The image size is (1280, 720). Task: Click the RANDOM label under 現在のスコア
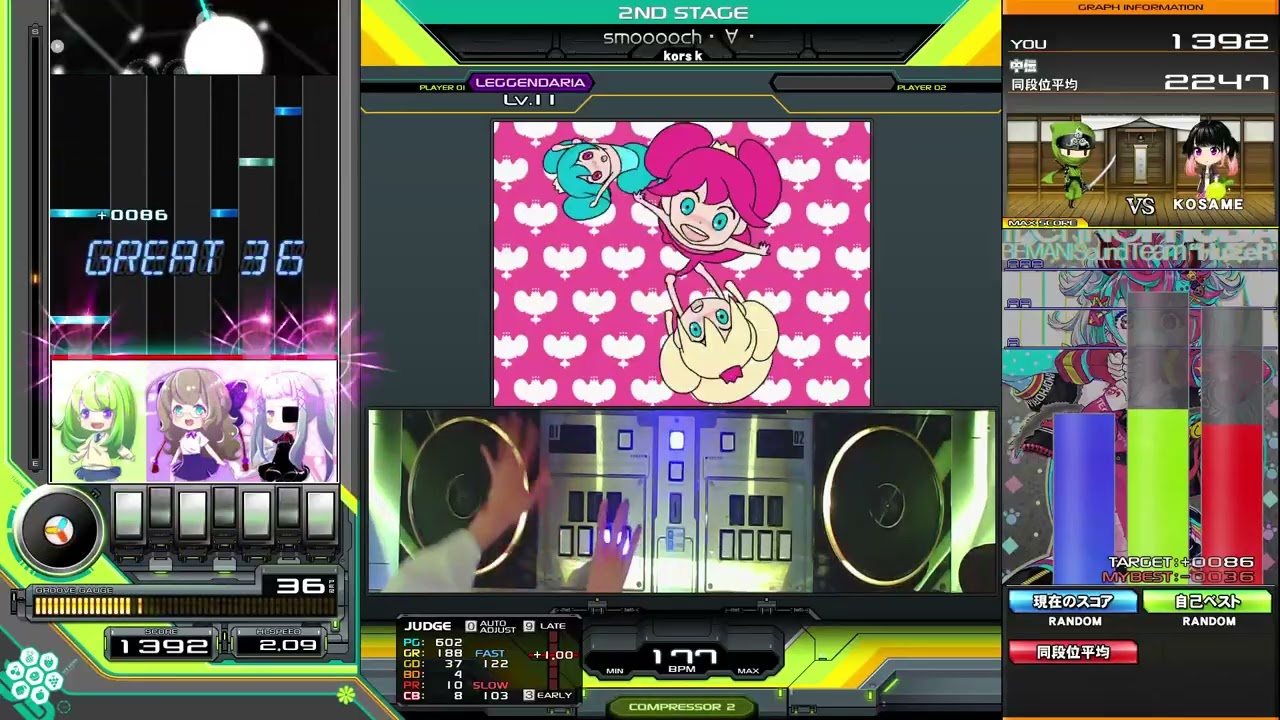1075,622
